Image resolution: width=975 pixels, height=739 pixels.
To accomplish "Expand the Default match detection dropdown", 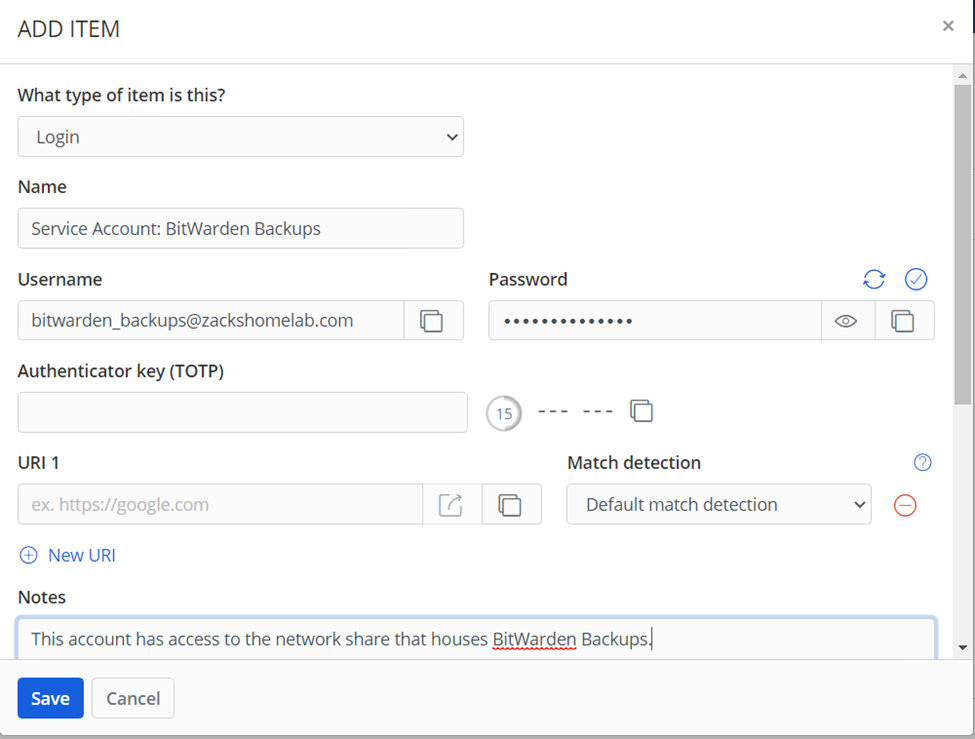I will [x=718, y=505].
